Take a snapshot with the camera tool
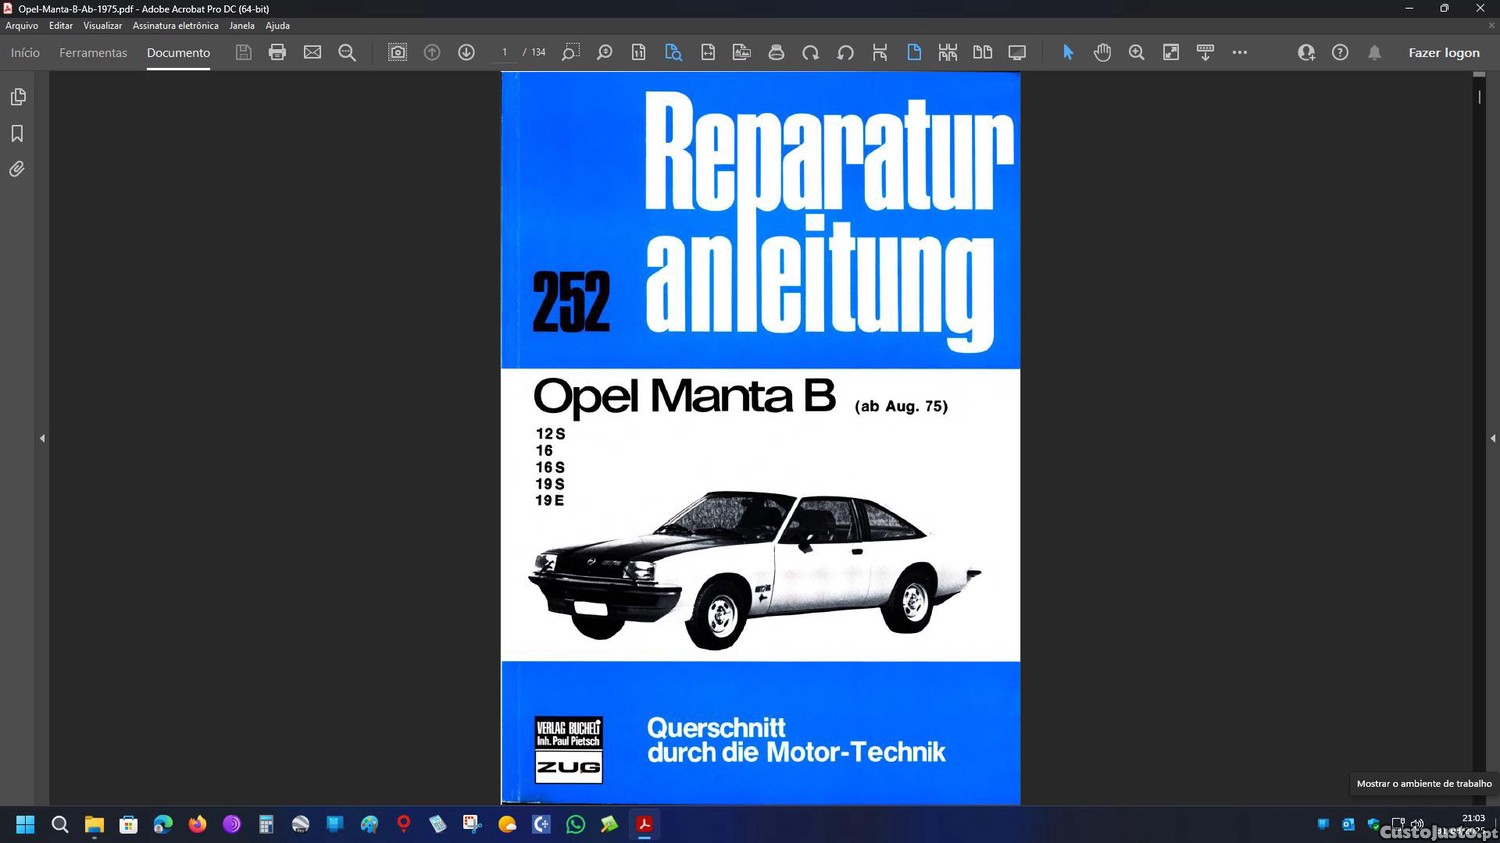The height and width of the screenshot is (843, 1500). (x=397, y=52)
